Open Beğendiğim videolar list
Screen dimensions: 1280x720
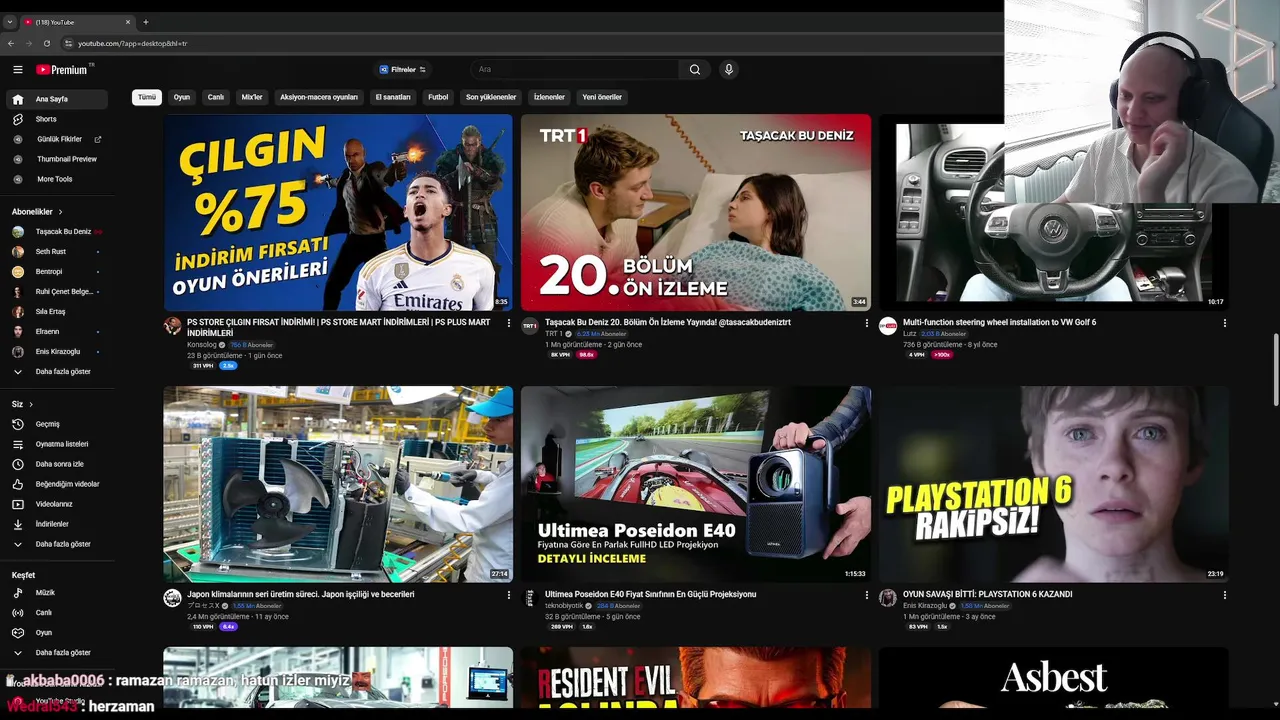(x=58, y=484)
